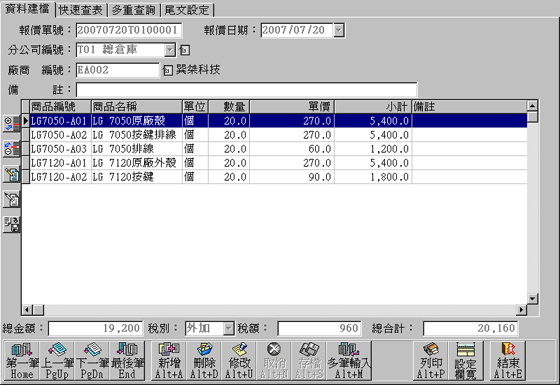Select row LG7050-A02
Screen dimensions: 560x385
point(274,135)
